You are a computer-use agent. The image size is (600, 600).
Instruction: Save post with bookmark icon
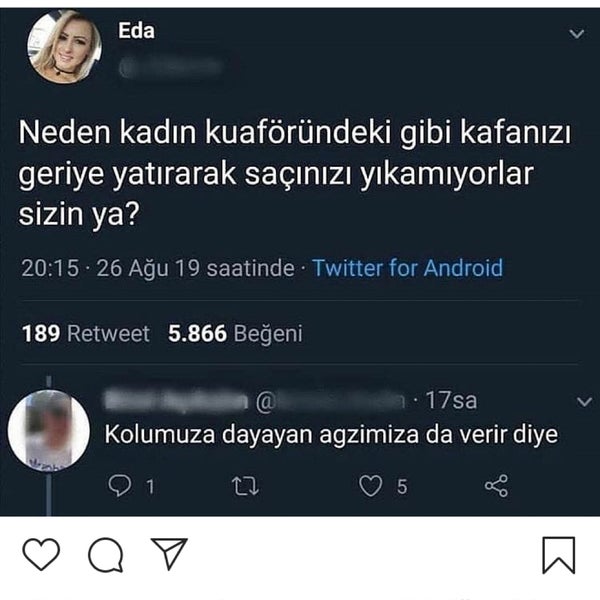[559, 555]
